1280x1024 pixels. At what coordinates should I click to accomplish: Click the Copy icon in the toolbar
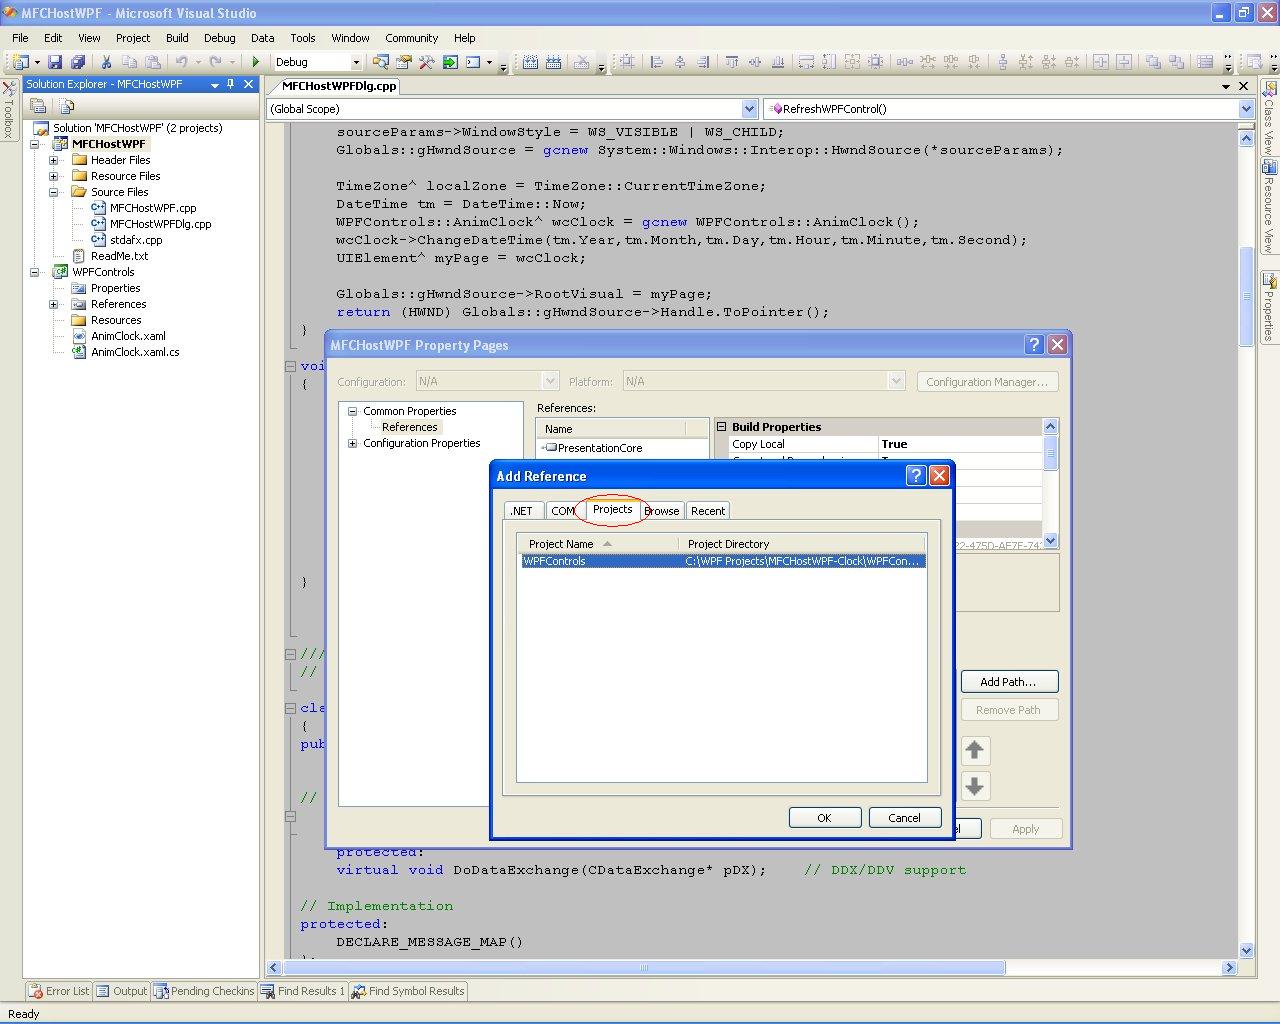129,62
